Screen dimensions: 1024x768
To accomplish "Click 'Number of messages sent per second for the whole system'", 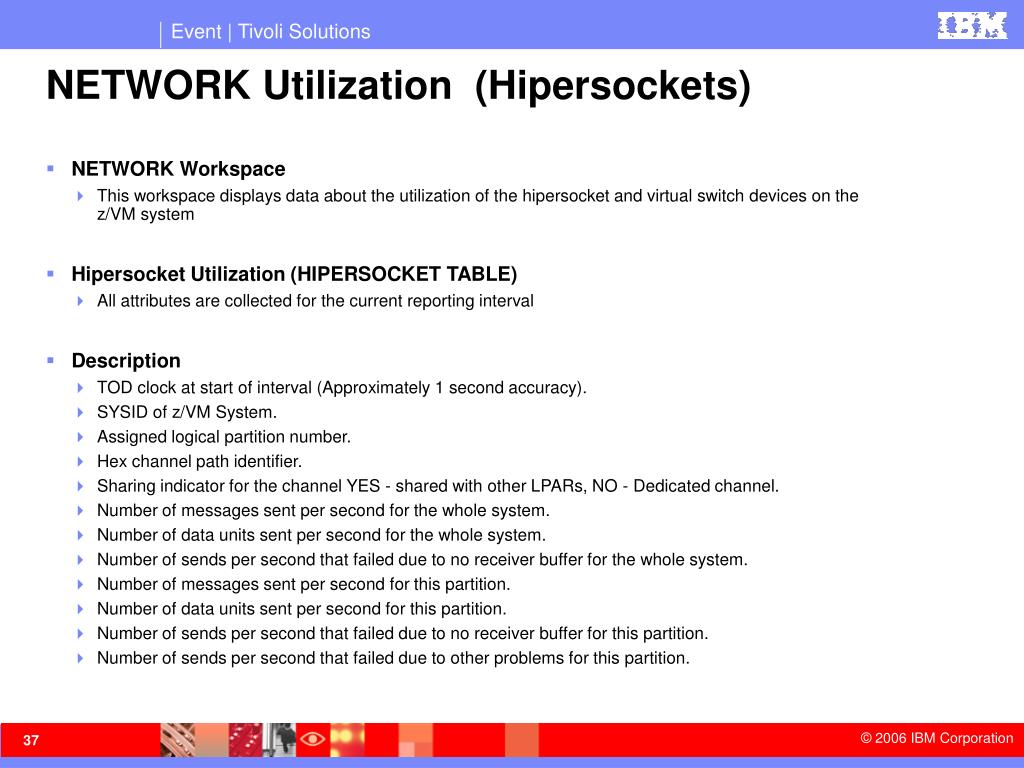I will 323,511.
